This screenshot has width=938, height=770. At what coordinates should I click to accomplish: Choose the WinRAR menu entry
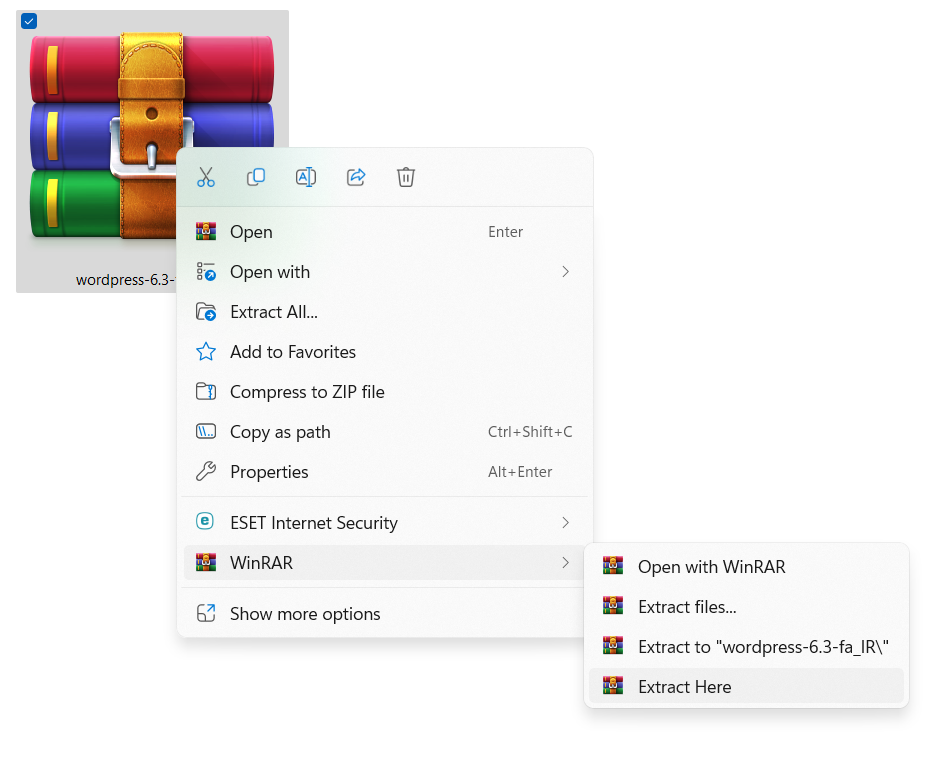(x=385, y=563)
